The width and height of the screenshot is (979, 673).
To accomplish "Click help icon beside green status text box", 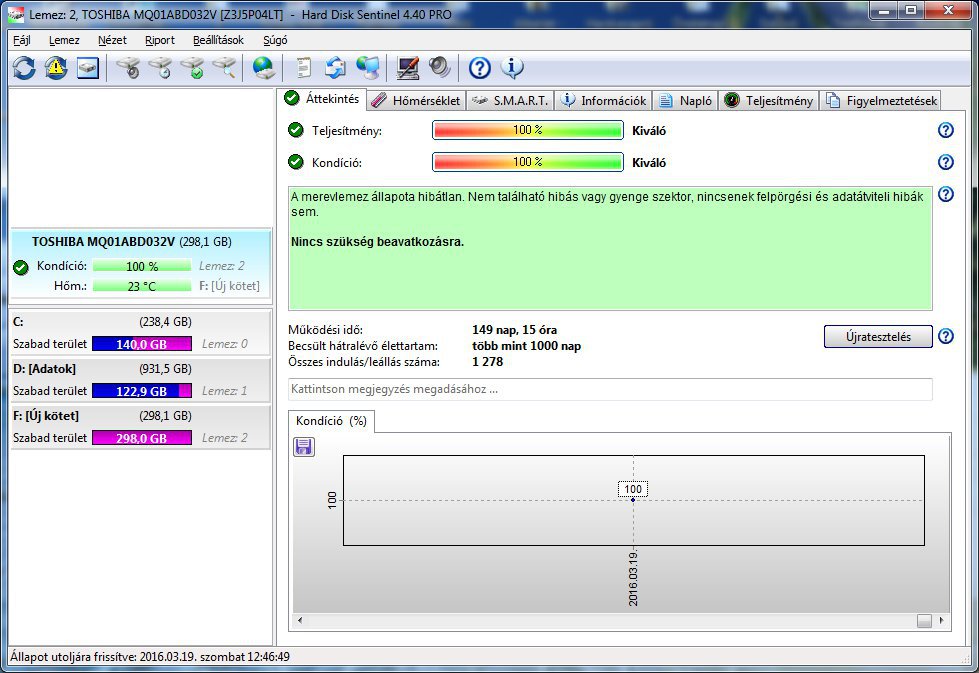I will (946, 194).
